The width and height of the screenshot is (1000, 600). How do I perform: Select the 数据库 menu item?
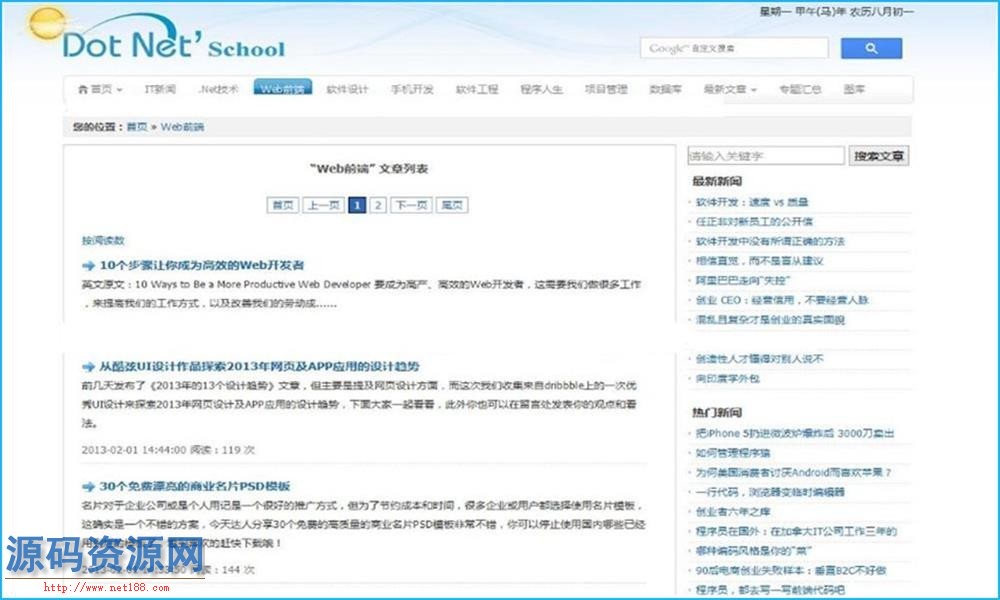pyautogui.click(x=665, y=90)
